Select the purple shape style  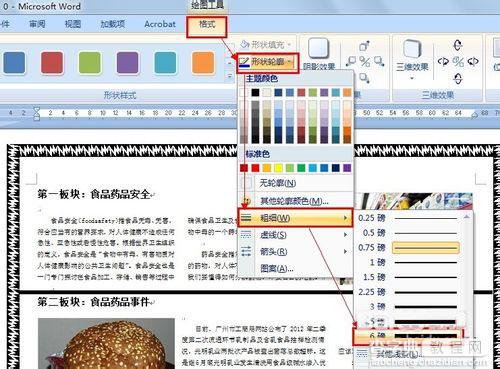tap(127, 62)
